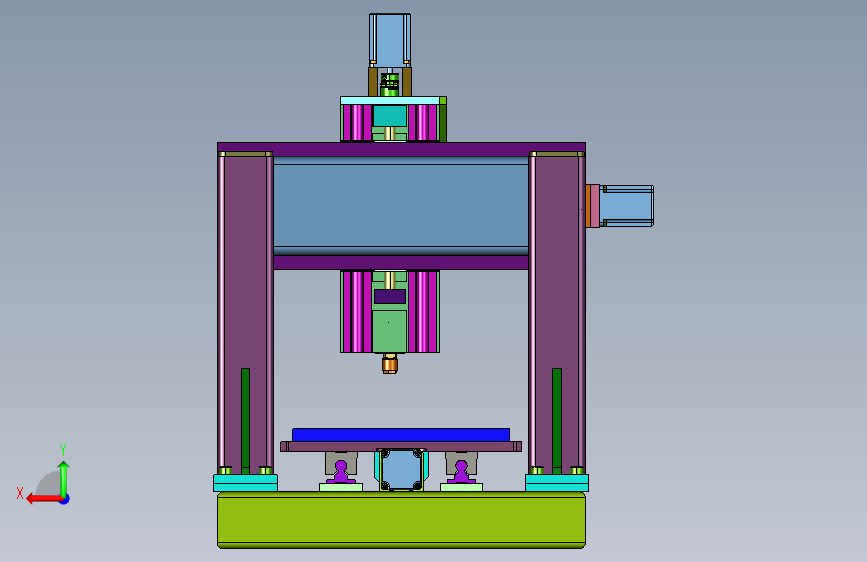Select the left purple linear rail

click(x=341, y=473)
